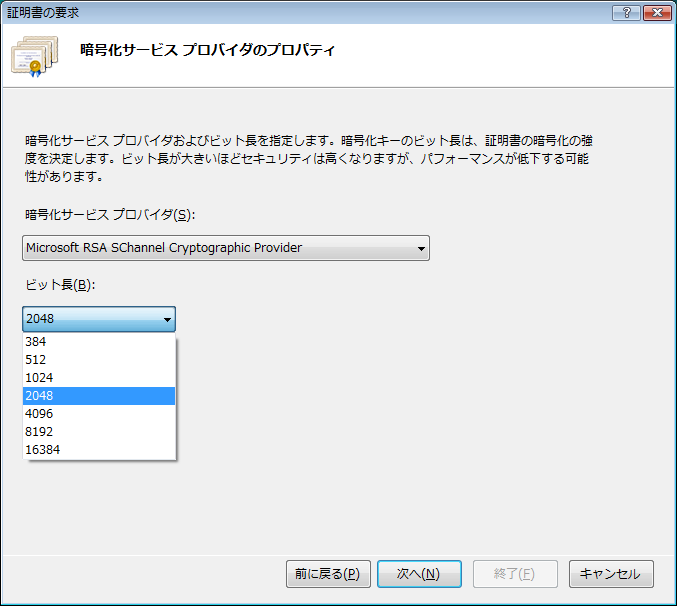Click the 証明書の要求 title bar

[x=300, y=12]
